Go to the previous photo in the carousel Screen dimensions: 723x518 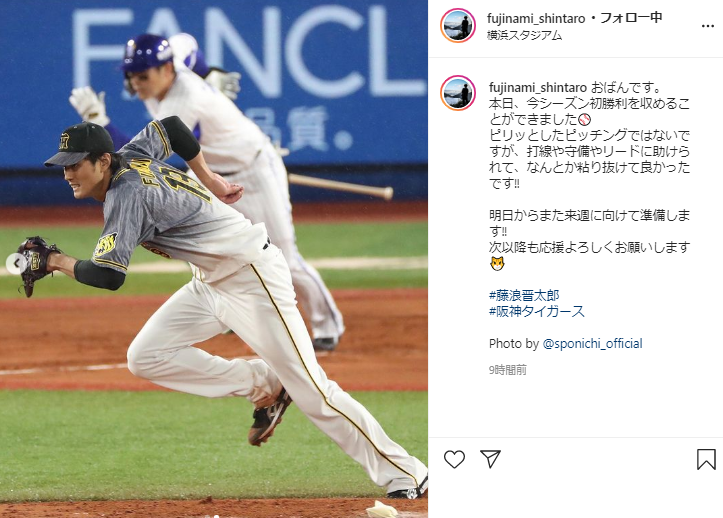point(17,263)
